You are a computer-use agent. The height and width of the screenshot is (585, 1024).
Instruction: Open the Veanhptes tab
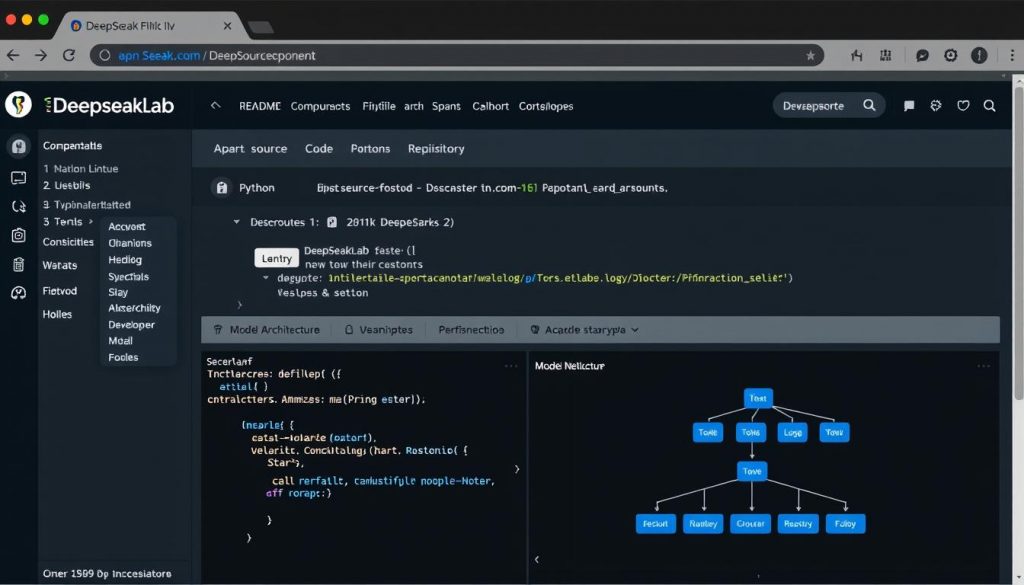(379, 330)
